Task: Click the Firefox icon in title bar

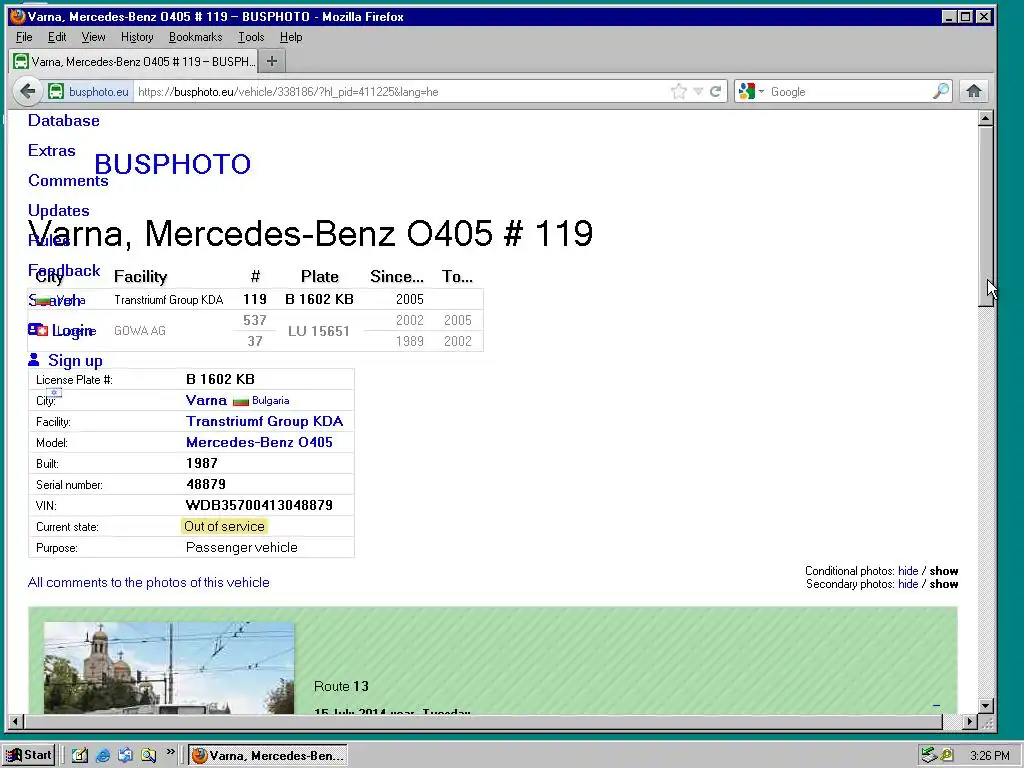Action: coord(18,16)
